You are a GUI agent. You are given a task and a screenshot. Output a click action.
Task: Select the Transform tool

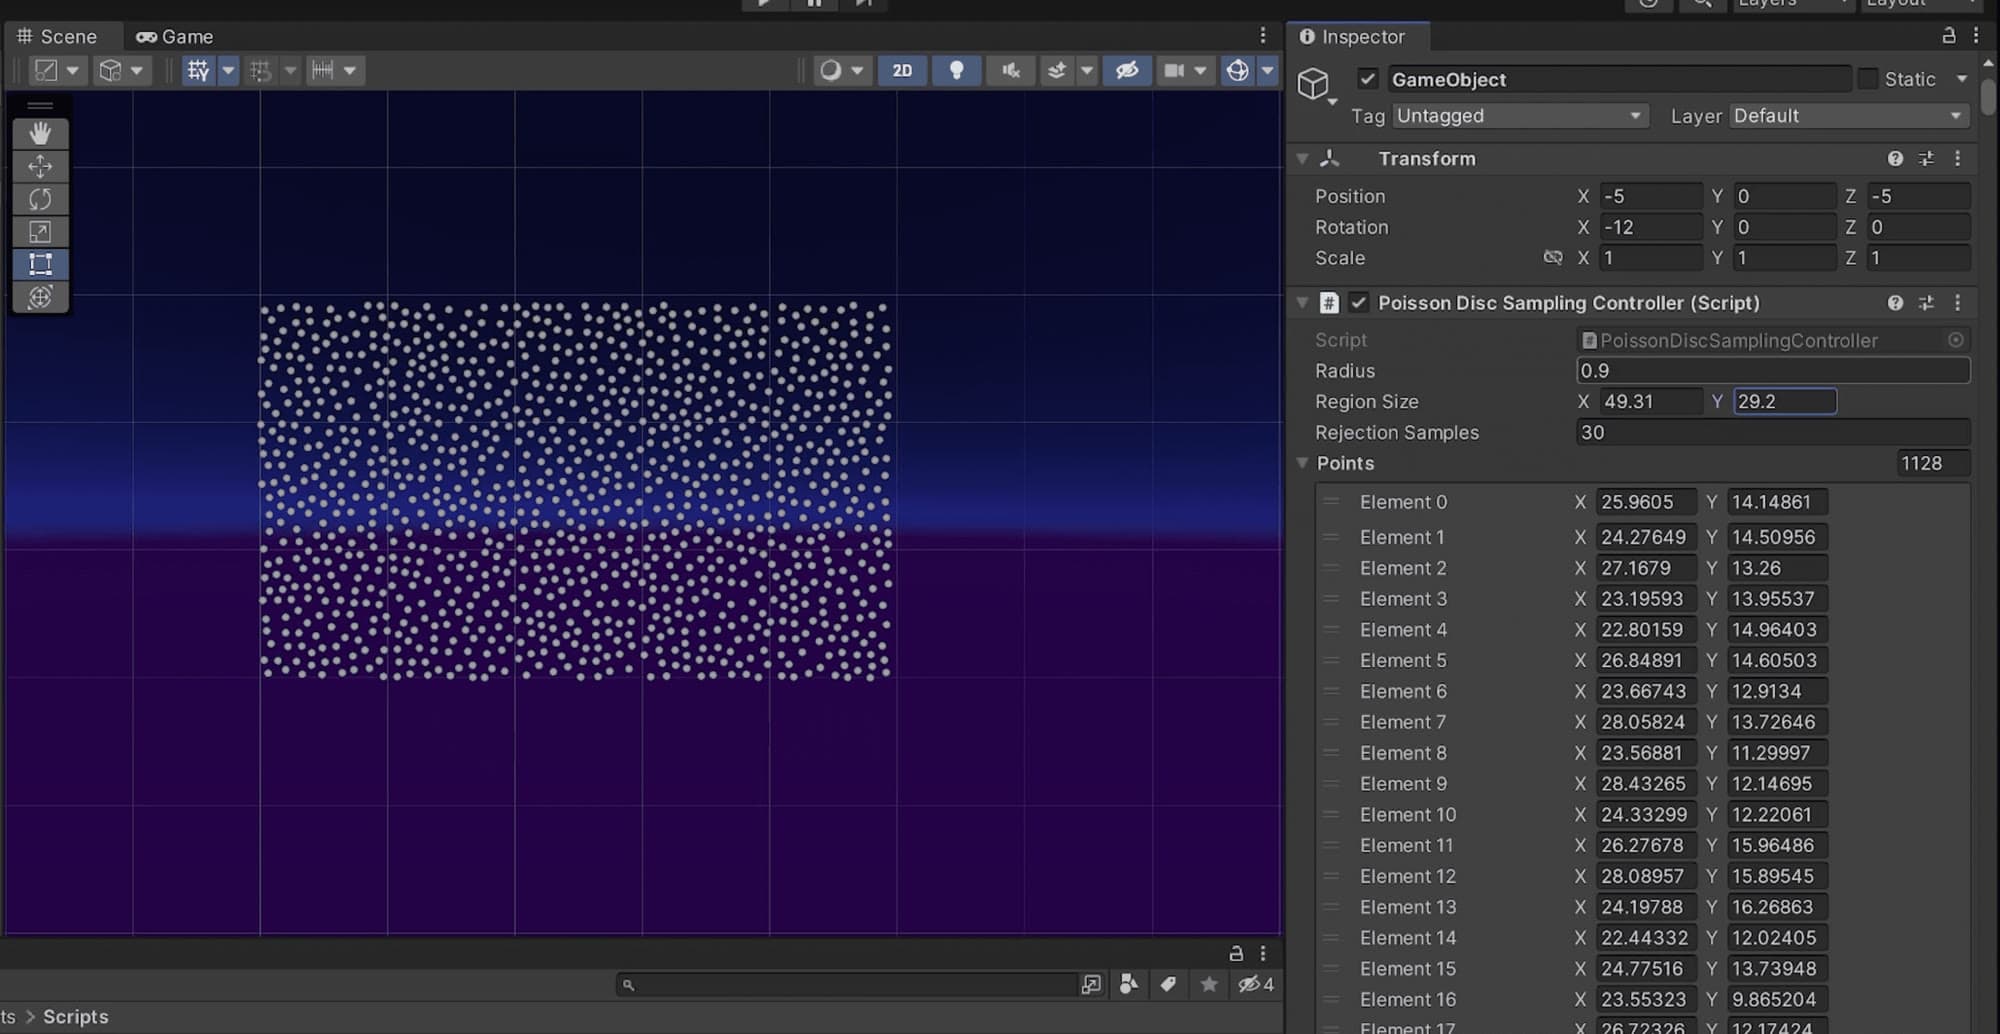40,297
